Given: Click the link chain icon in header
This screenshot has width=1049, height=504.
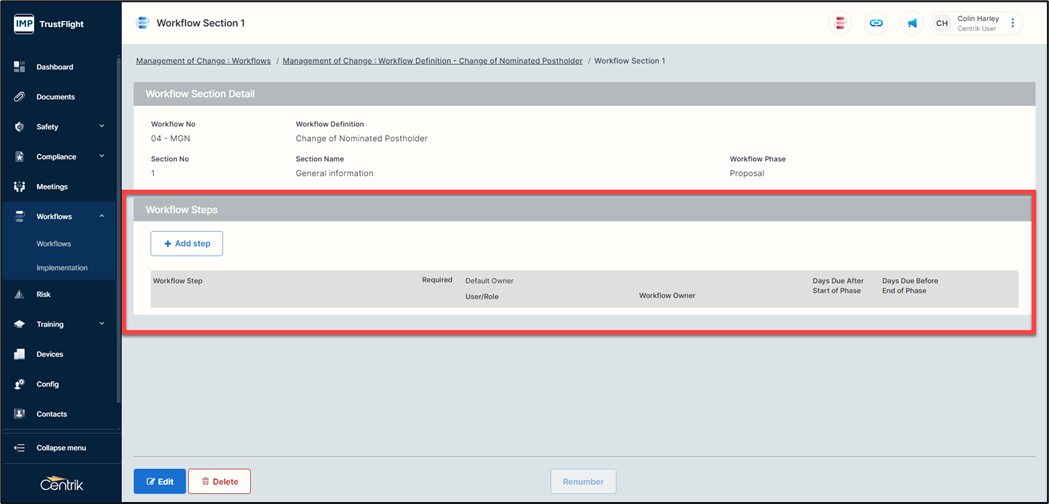Looking at the screenshot, I should click(876, 23).
